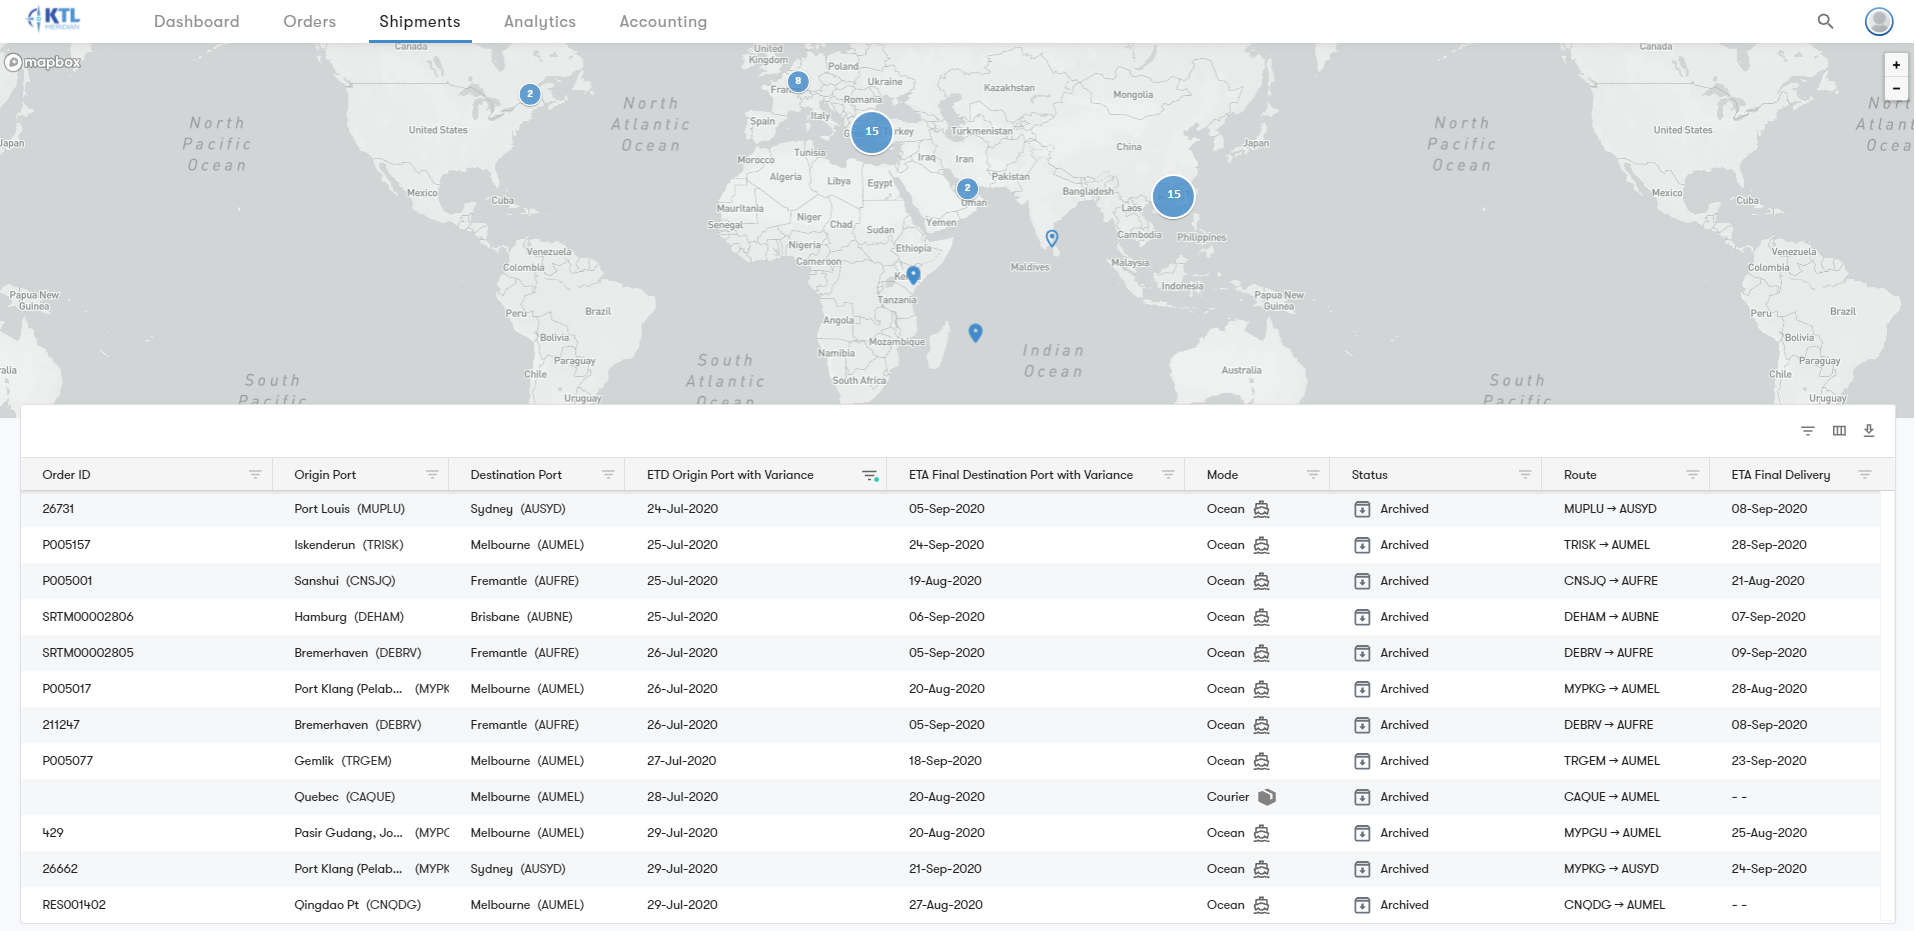This screenshot has height=931, width=1916.
Task: Click the Archived status icon for order P005157
Action: (x=1362, y=545)
